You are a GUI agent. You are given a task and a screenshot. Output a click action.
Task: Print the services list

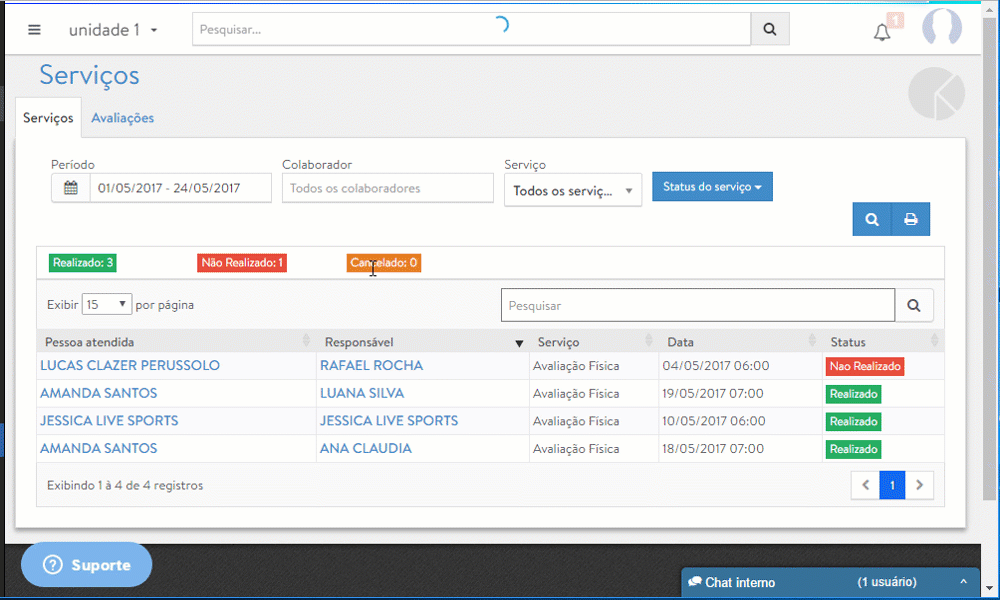(x=911, y=219)
